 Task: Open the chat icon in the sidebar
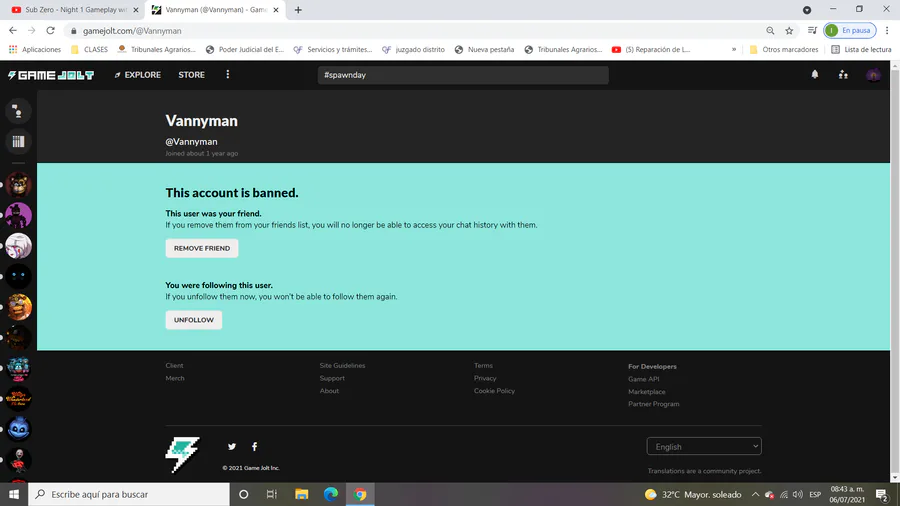coord(18,111)
